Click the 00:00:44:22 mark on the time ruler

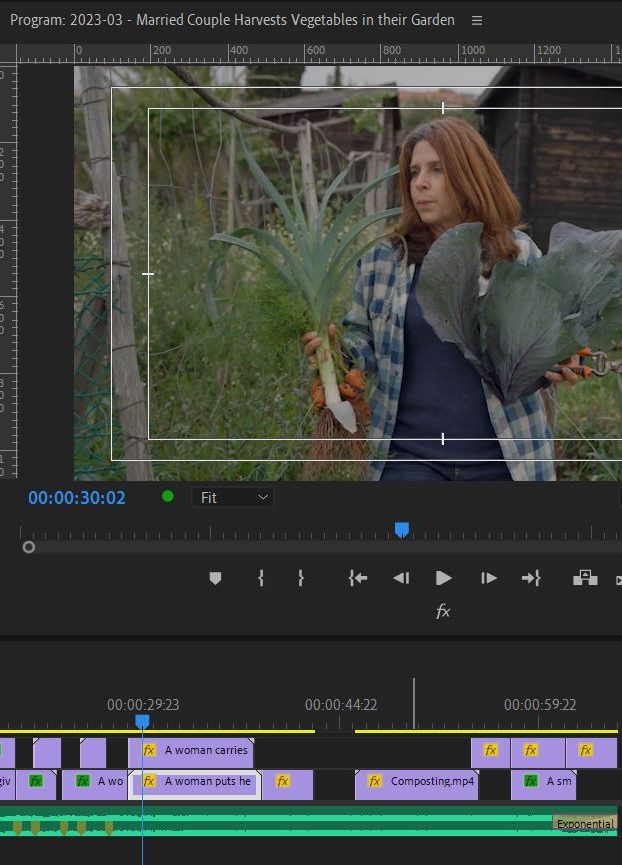341,704
